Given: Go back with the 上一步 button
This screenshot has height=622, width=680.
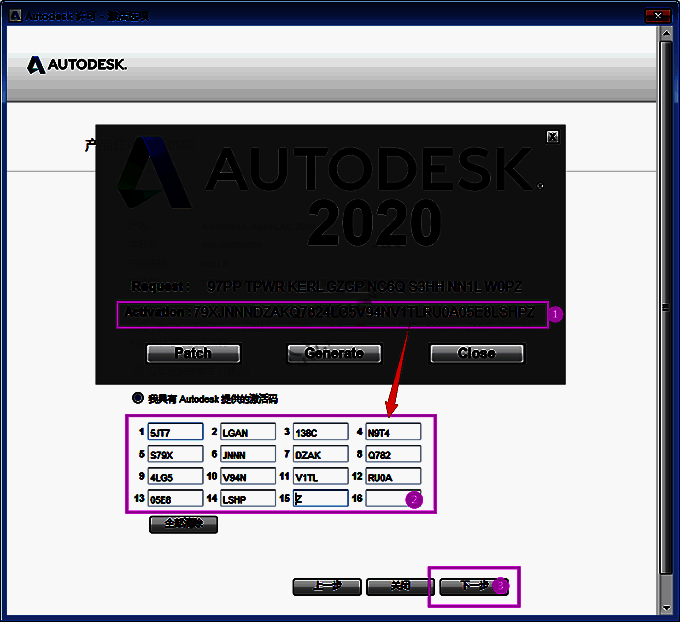Looking at the screenshot, I should [x=326, y=586].
